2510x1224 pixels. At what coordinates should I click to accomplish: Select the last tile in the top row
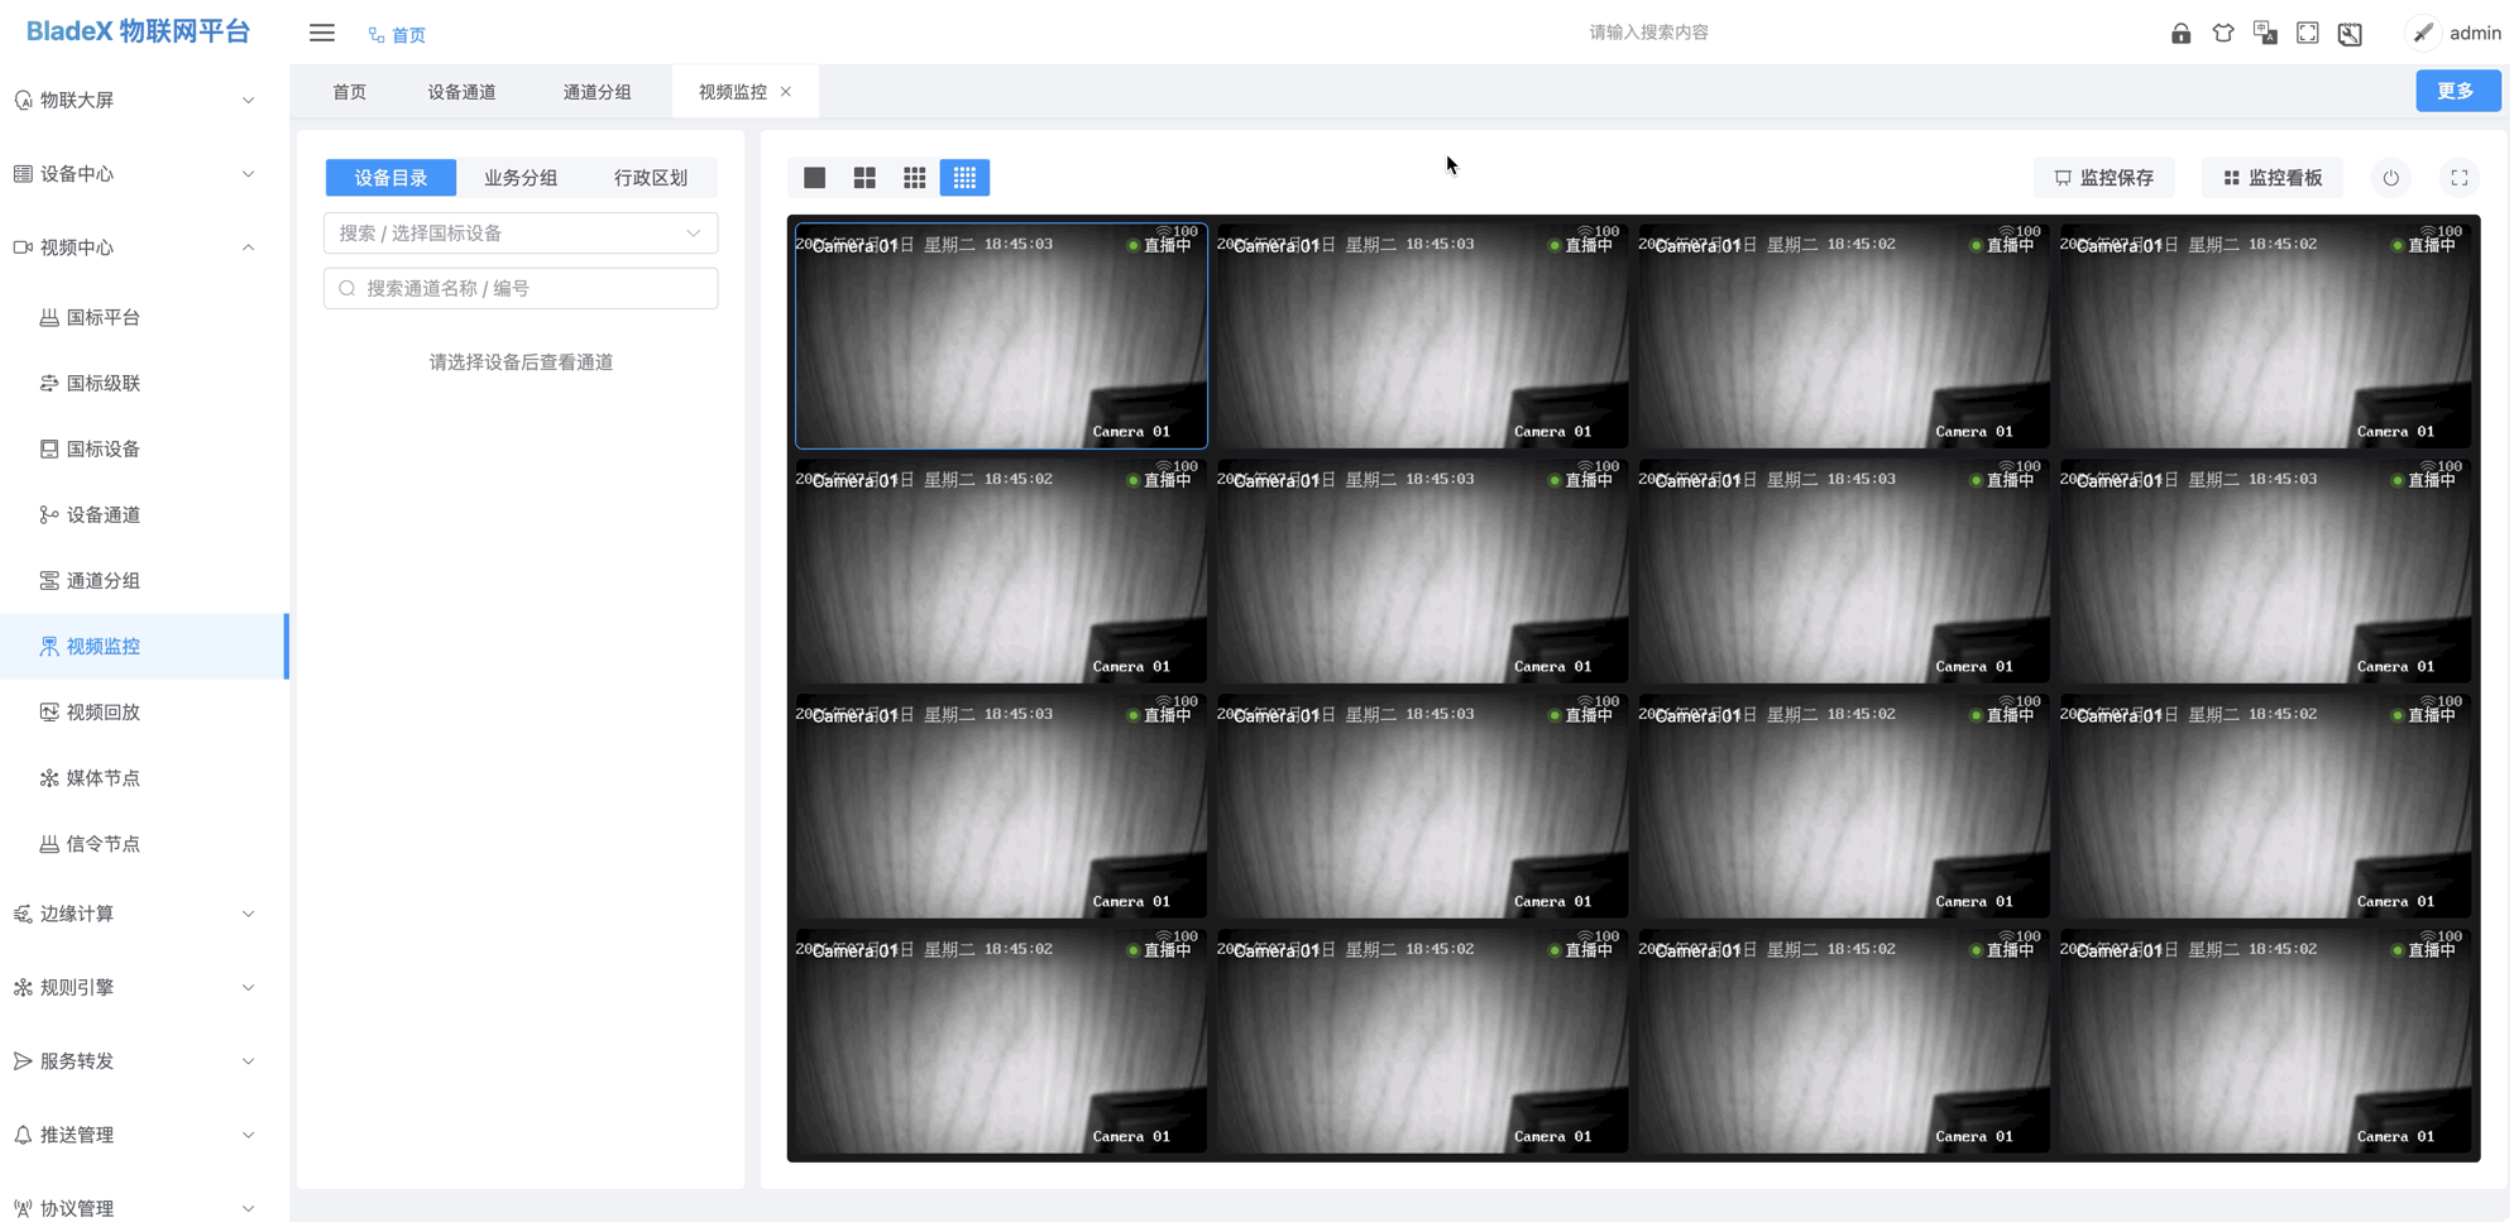[x=2265, y=336]
